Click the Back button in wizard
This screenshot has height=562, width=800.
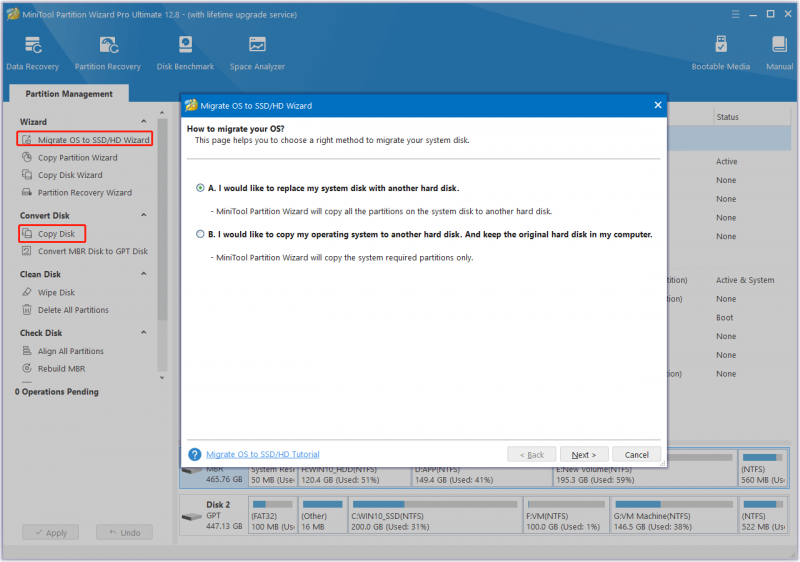click(x=532, y=454)
